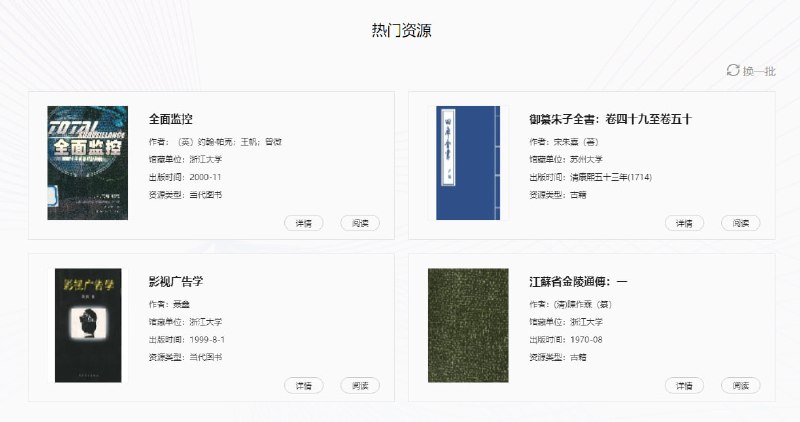This screenshot has width=800, height=422.
Task: Open the 江蘇省金陵通傳：一 title
Action: tap(579, 281)
